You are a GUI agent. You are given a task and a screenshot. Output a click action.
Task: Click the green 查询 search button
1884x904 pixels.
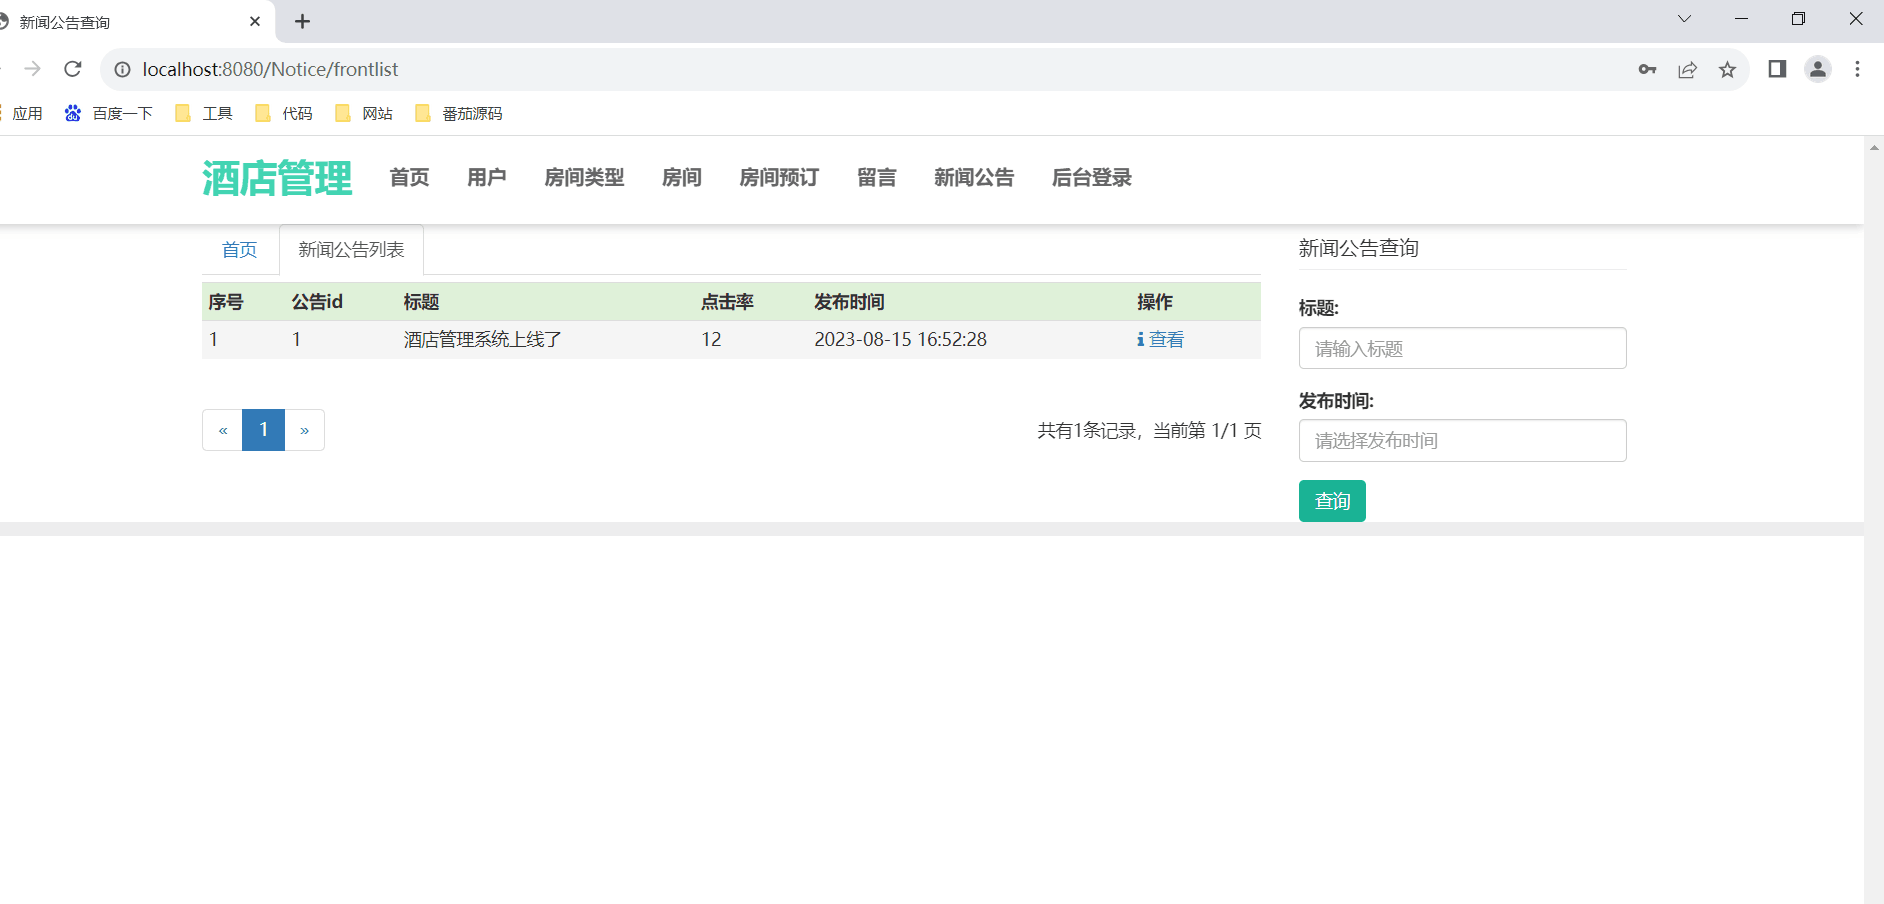1332,501
